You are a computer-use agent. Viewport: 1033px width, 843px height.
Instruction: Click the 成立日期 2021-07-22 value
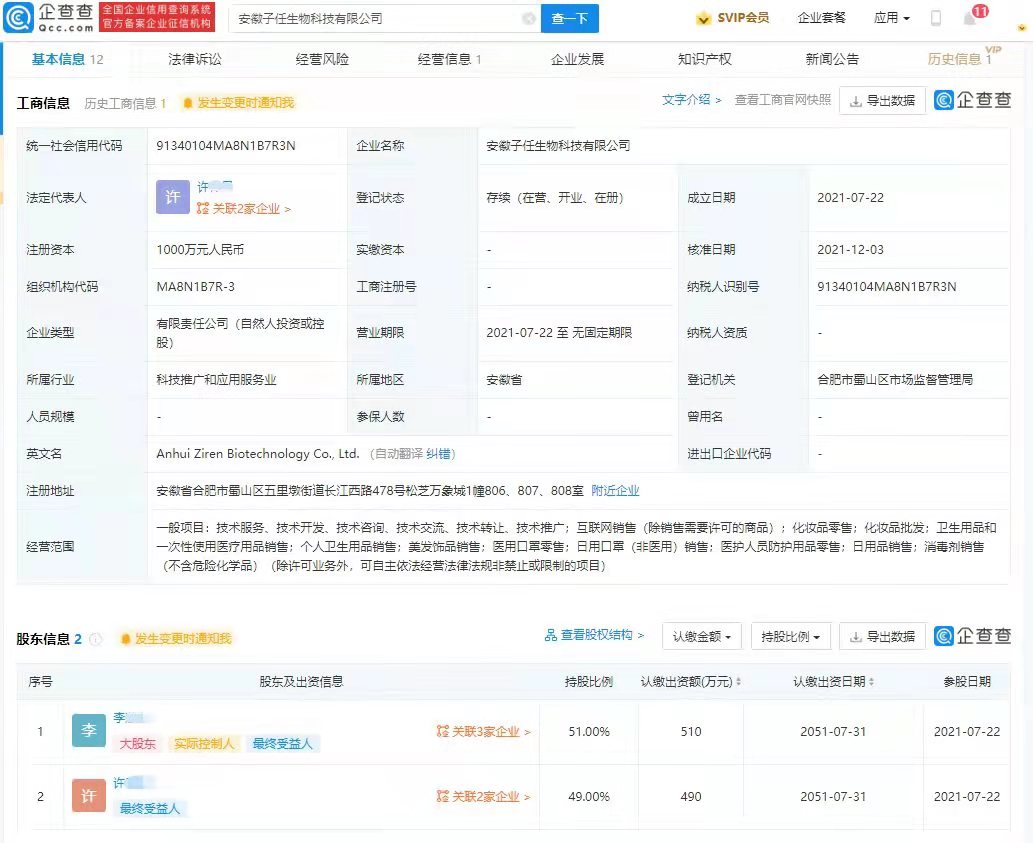(x=851, y=198)
